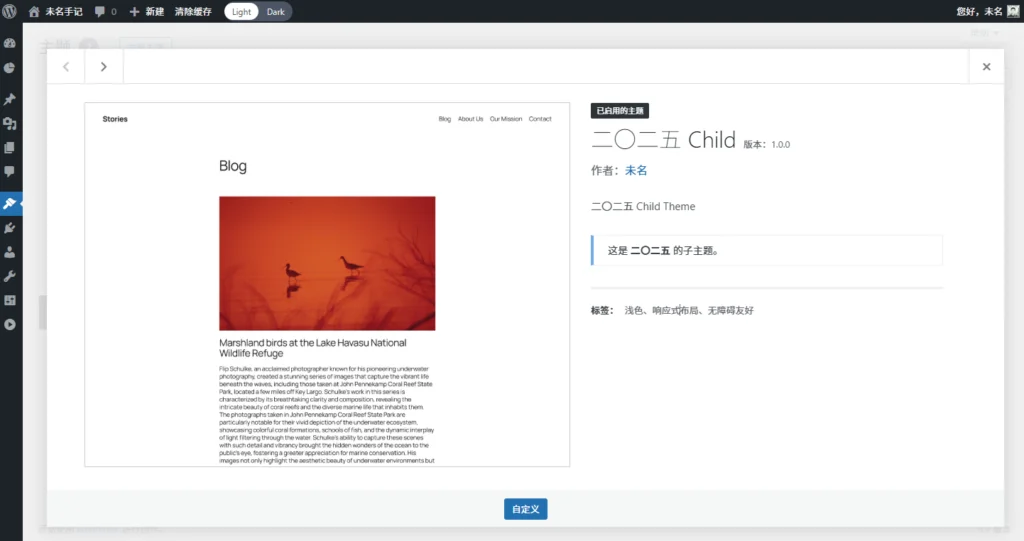Open Appearance paintbrush sidebar icon
The image size is (1024, 541).
click(x=10, y=203)
